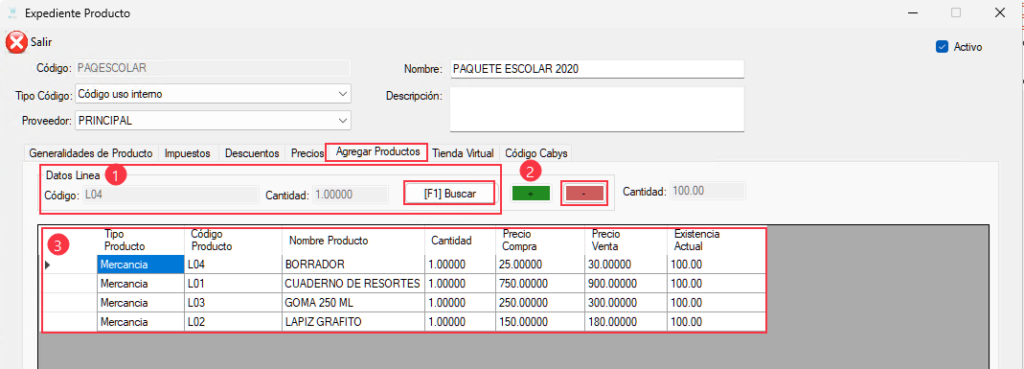The width and height of the screenshot is (1024, 369).
Task: Click the [F1] Buscar button
Action: click(x=449, y=194)
